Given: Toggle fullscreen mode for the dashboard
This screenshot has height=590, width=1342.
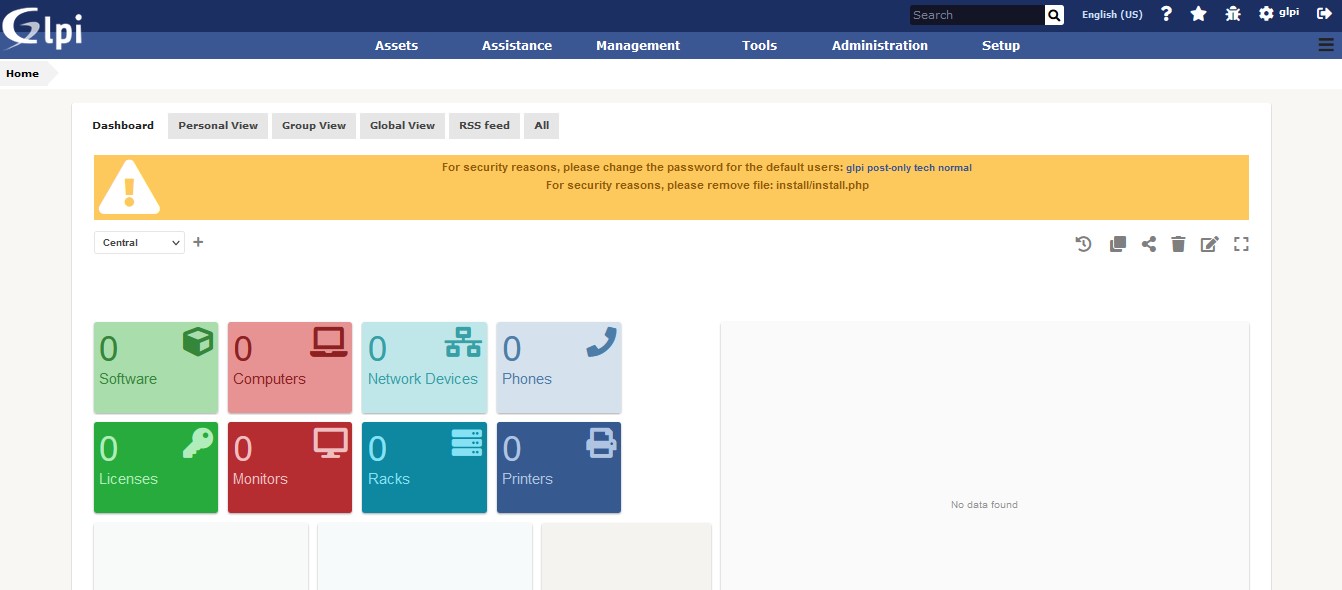Looking at the screenshot, I should [1241, 244].
